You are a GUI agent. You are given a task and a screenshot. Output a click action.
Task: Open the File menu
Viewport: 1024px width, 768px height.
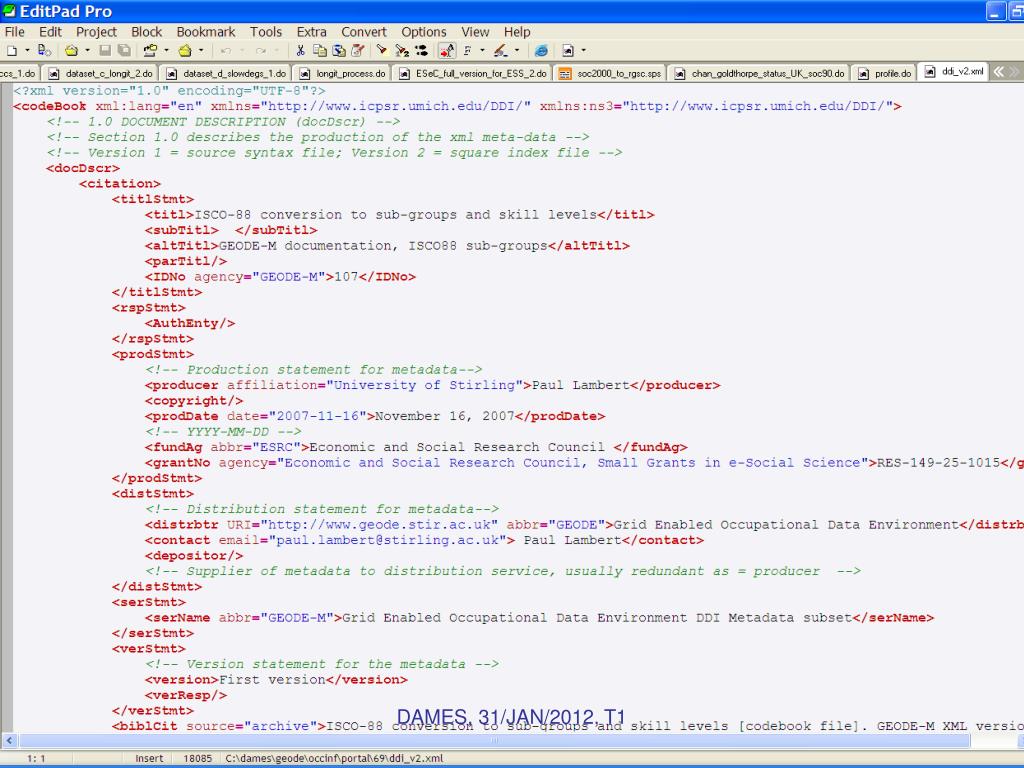pyautogui.click(x=14, y=31)
